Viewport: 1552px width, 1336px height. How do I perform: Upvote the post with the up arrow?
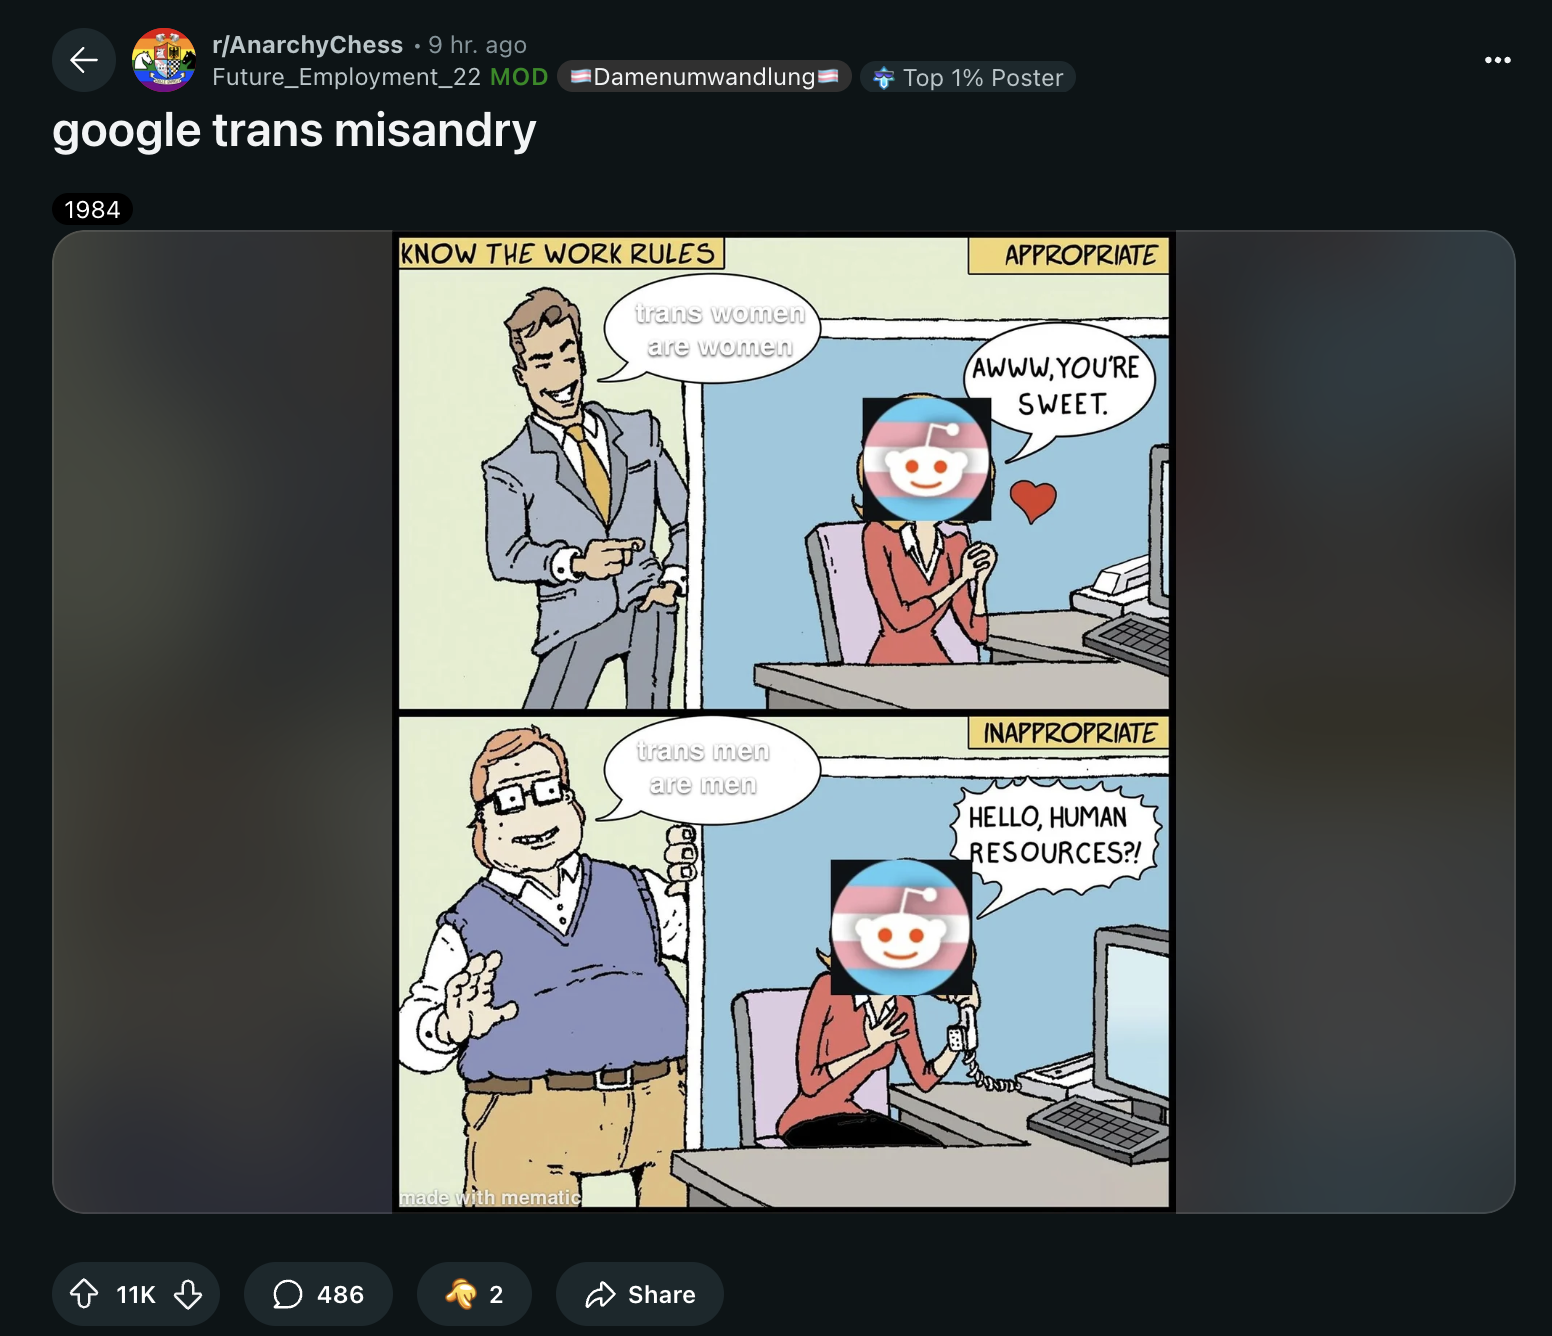coord(84,1294)
